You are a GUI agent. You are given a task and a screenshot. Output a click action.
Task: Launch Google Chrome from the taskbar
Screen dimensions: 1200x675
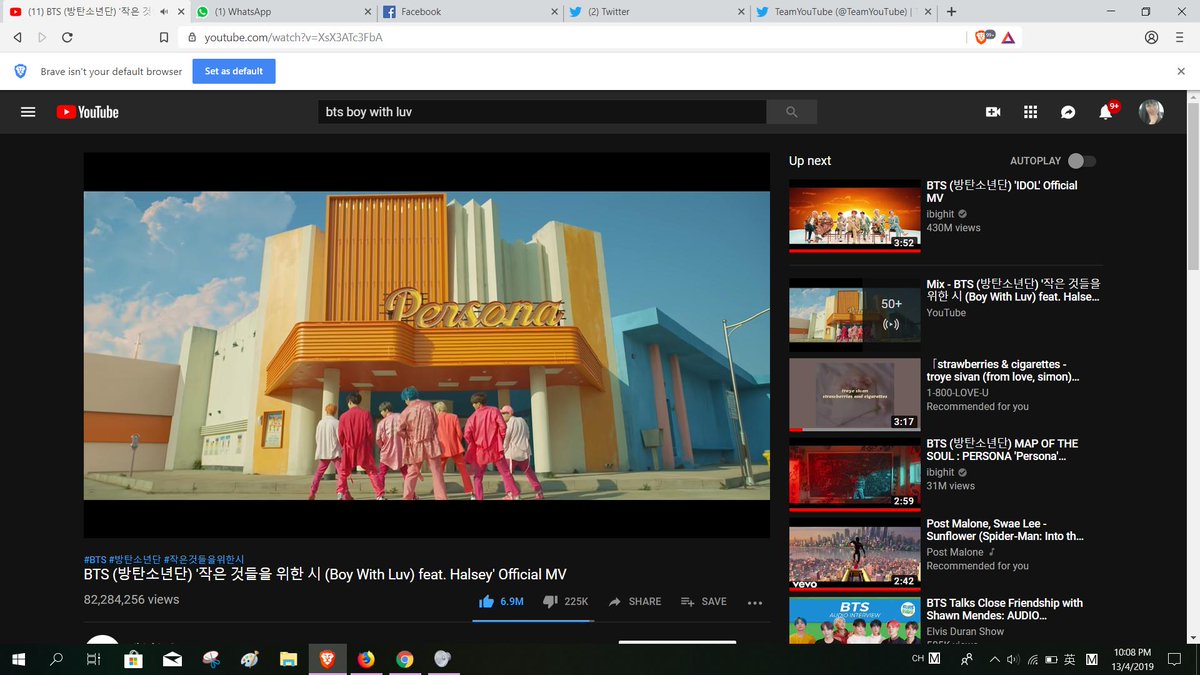pos(405,659)
